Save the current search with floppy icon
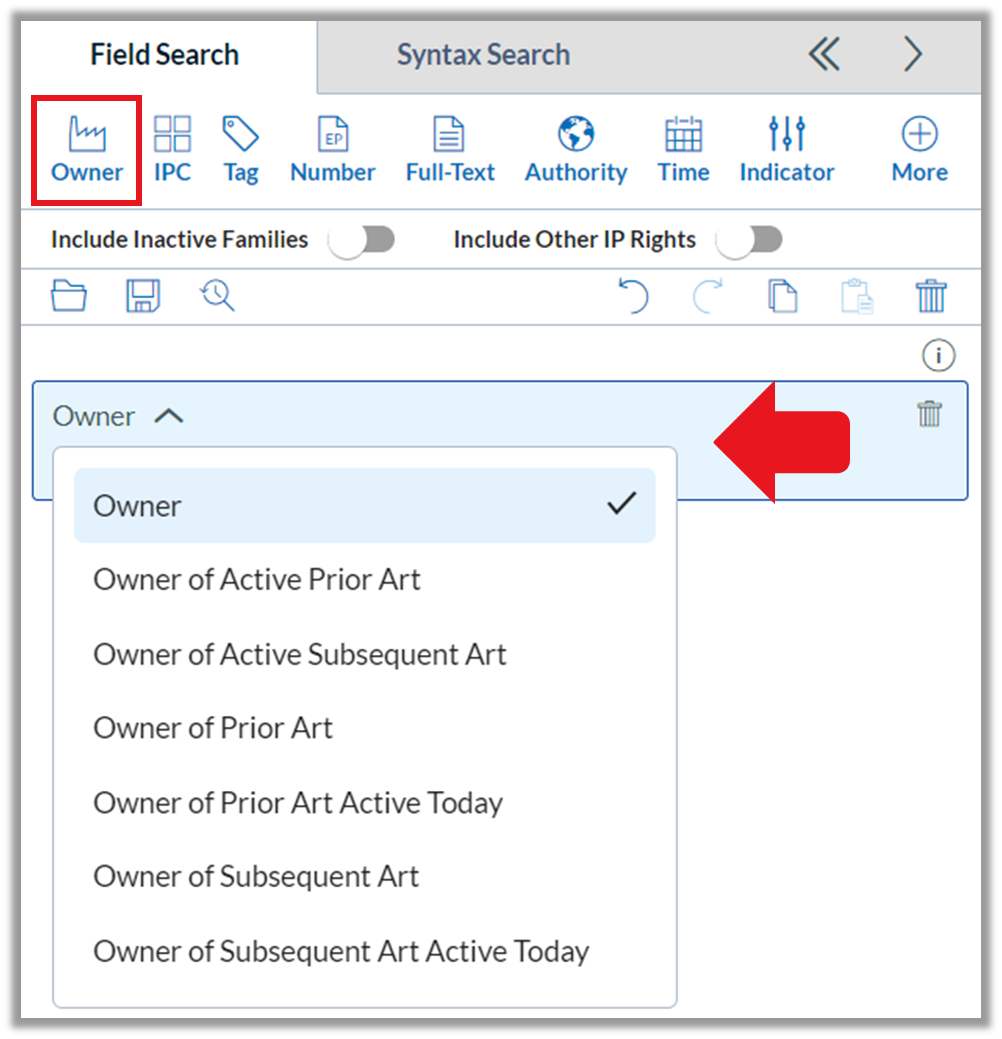The height and width of the screenshot is (1039, 1002). (143, 296)
